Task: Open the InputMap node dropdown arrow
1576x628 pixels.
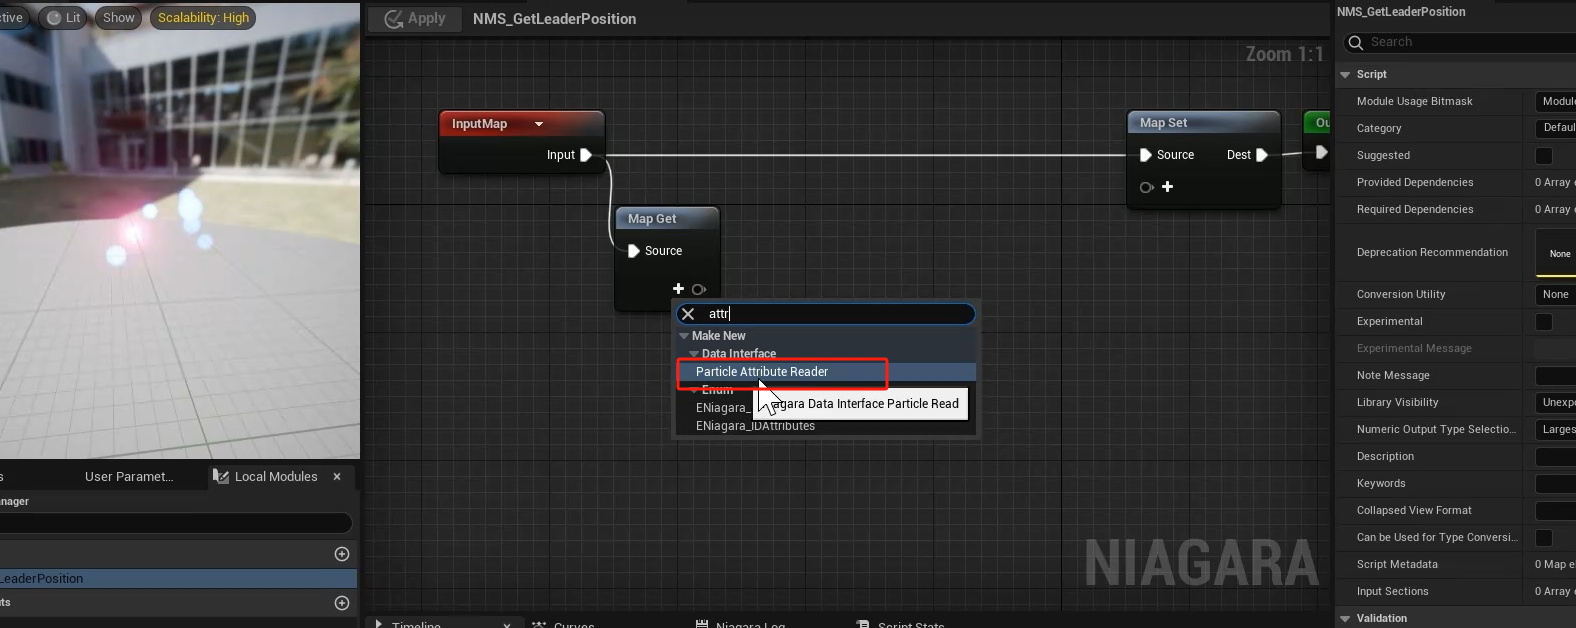Action: (x=539, y=124)
